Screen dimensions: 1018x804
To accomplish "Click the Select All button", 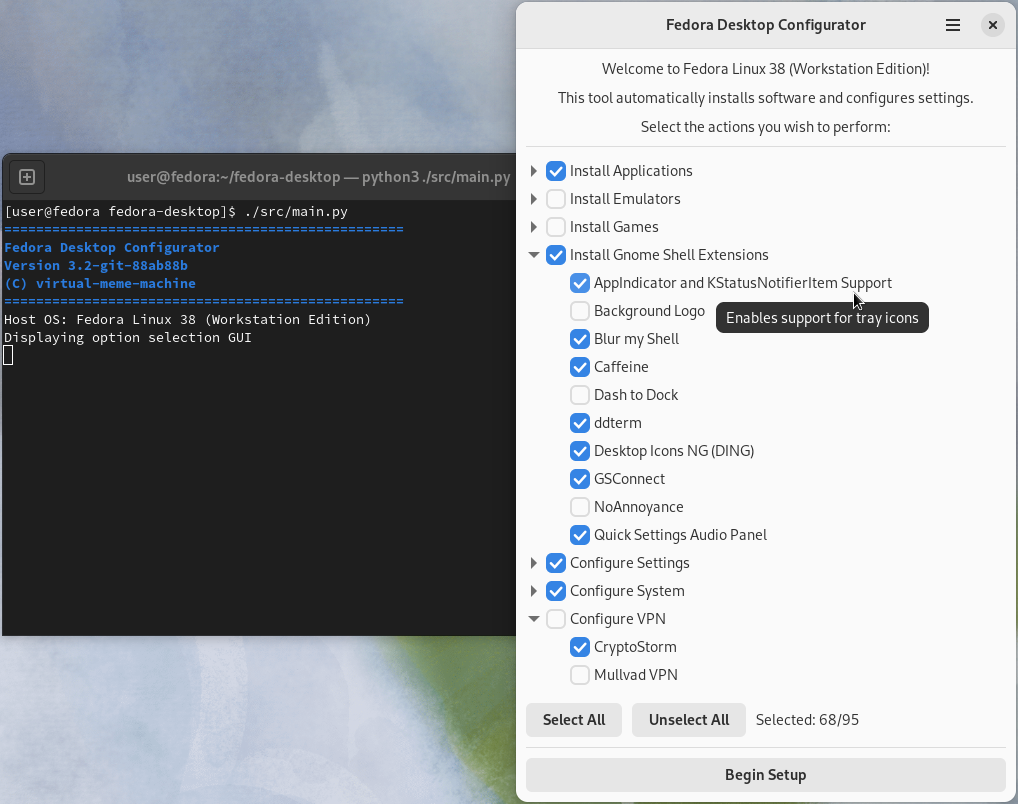I will [x=574, y=720].
